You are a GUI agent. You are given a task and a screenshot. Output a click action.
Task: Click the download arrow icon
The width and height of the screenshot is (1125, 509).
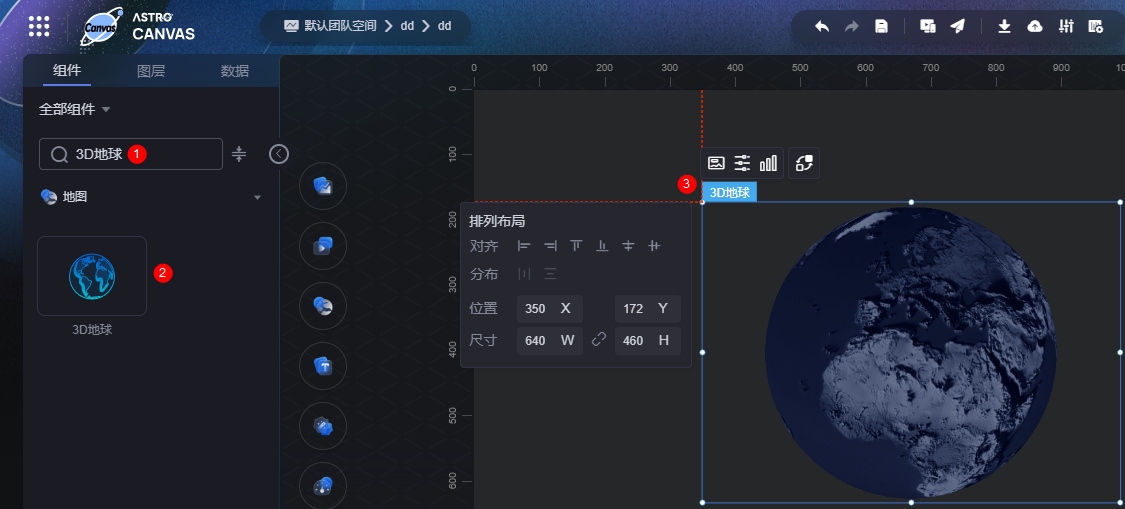(x=1004, y=26)
